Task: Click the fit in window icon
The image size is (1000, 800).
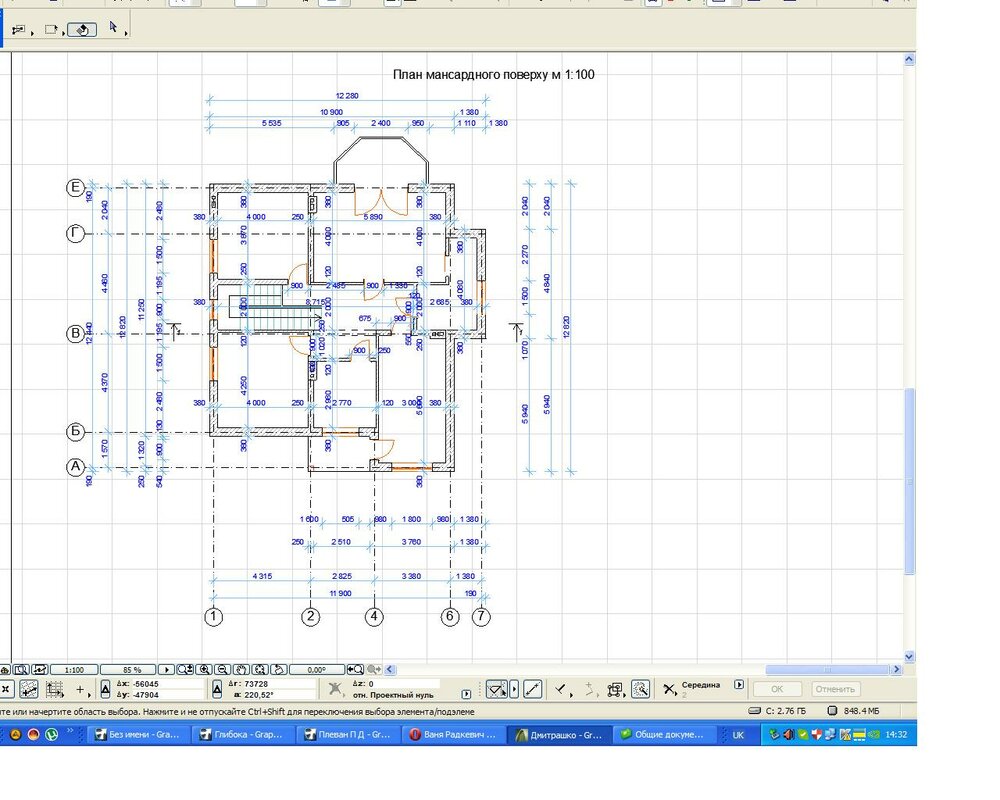Action: pos(259,669)
